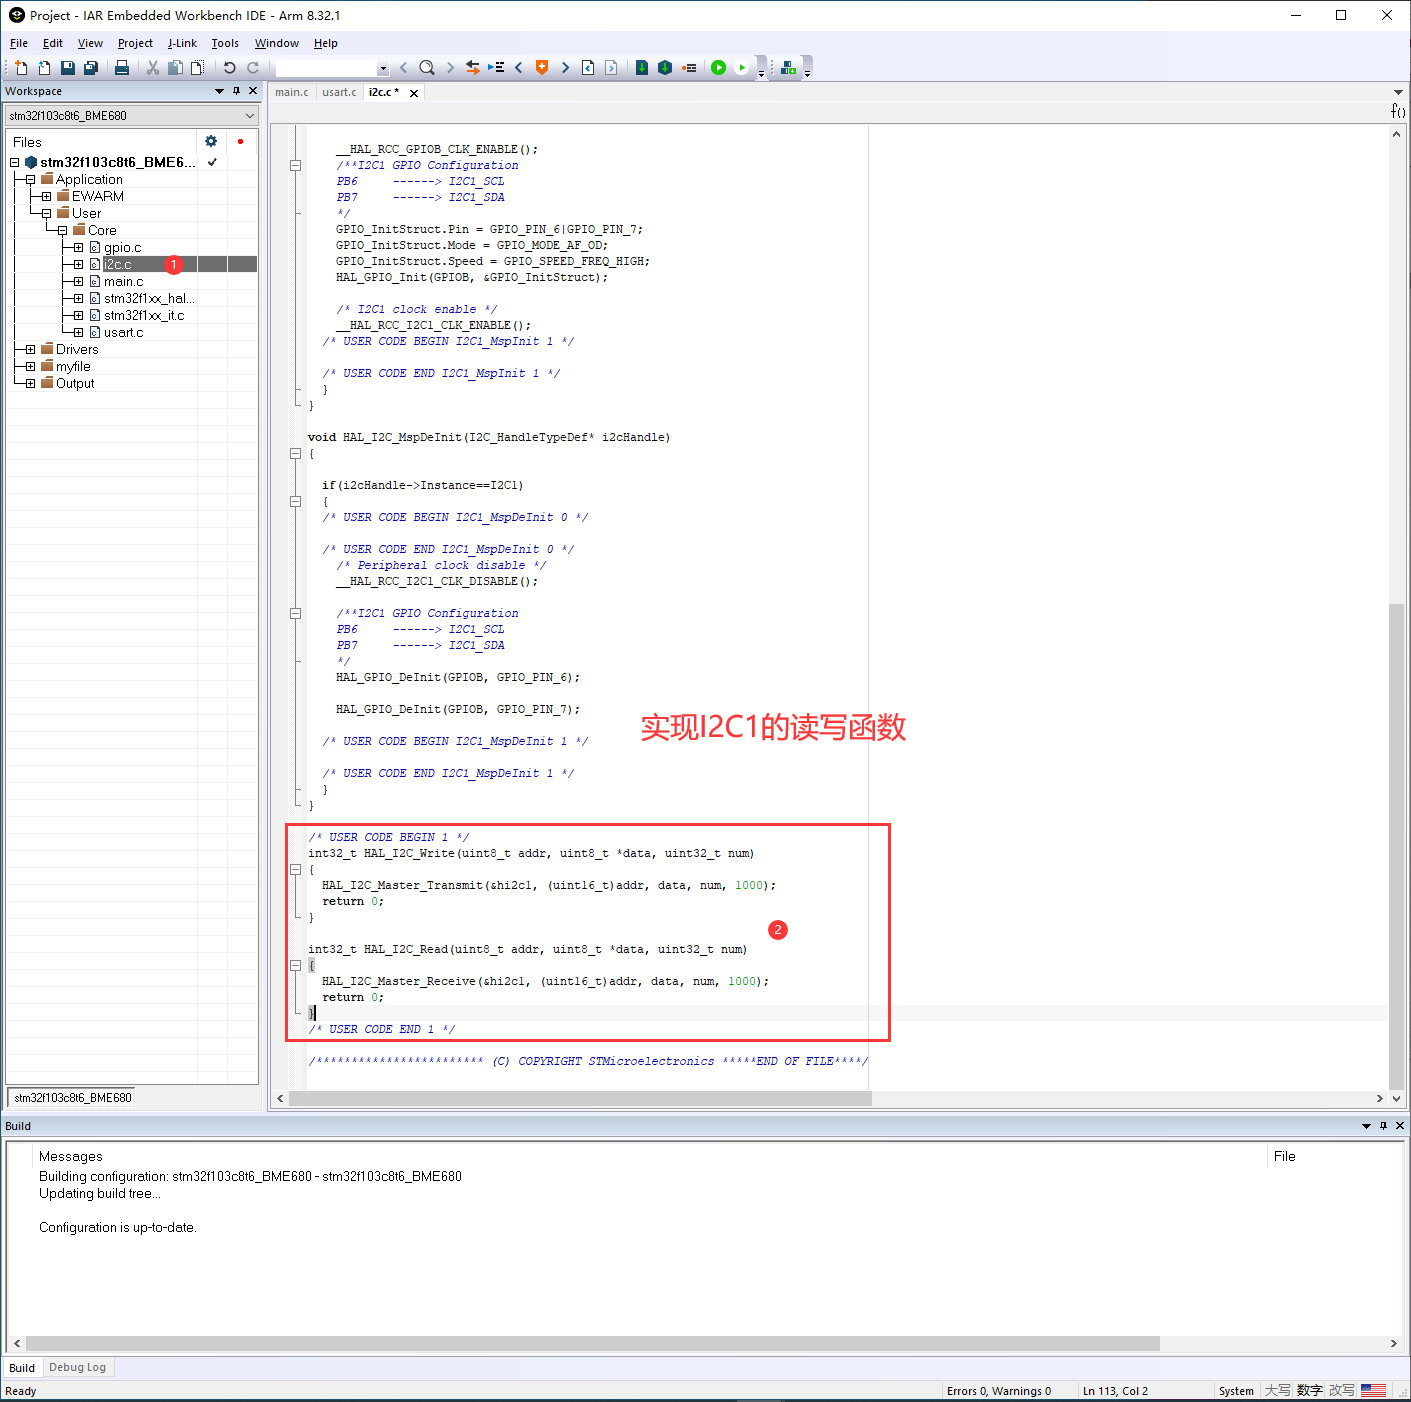Viewport: 1411px width, 1402px height.
Task: Open the Save All toolbar icon
Action: (89, 67)
